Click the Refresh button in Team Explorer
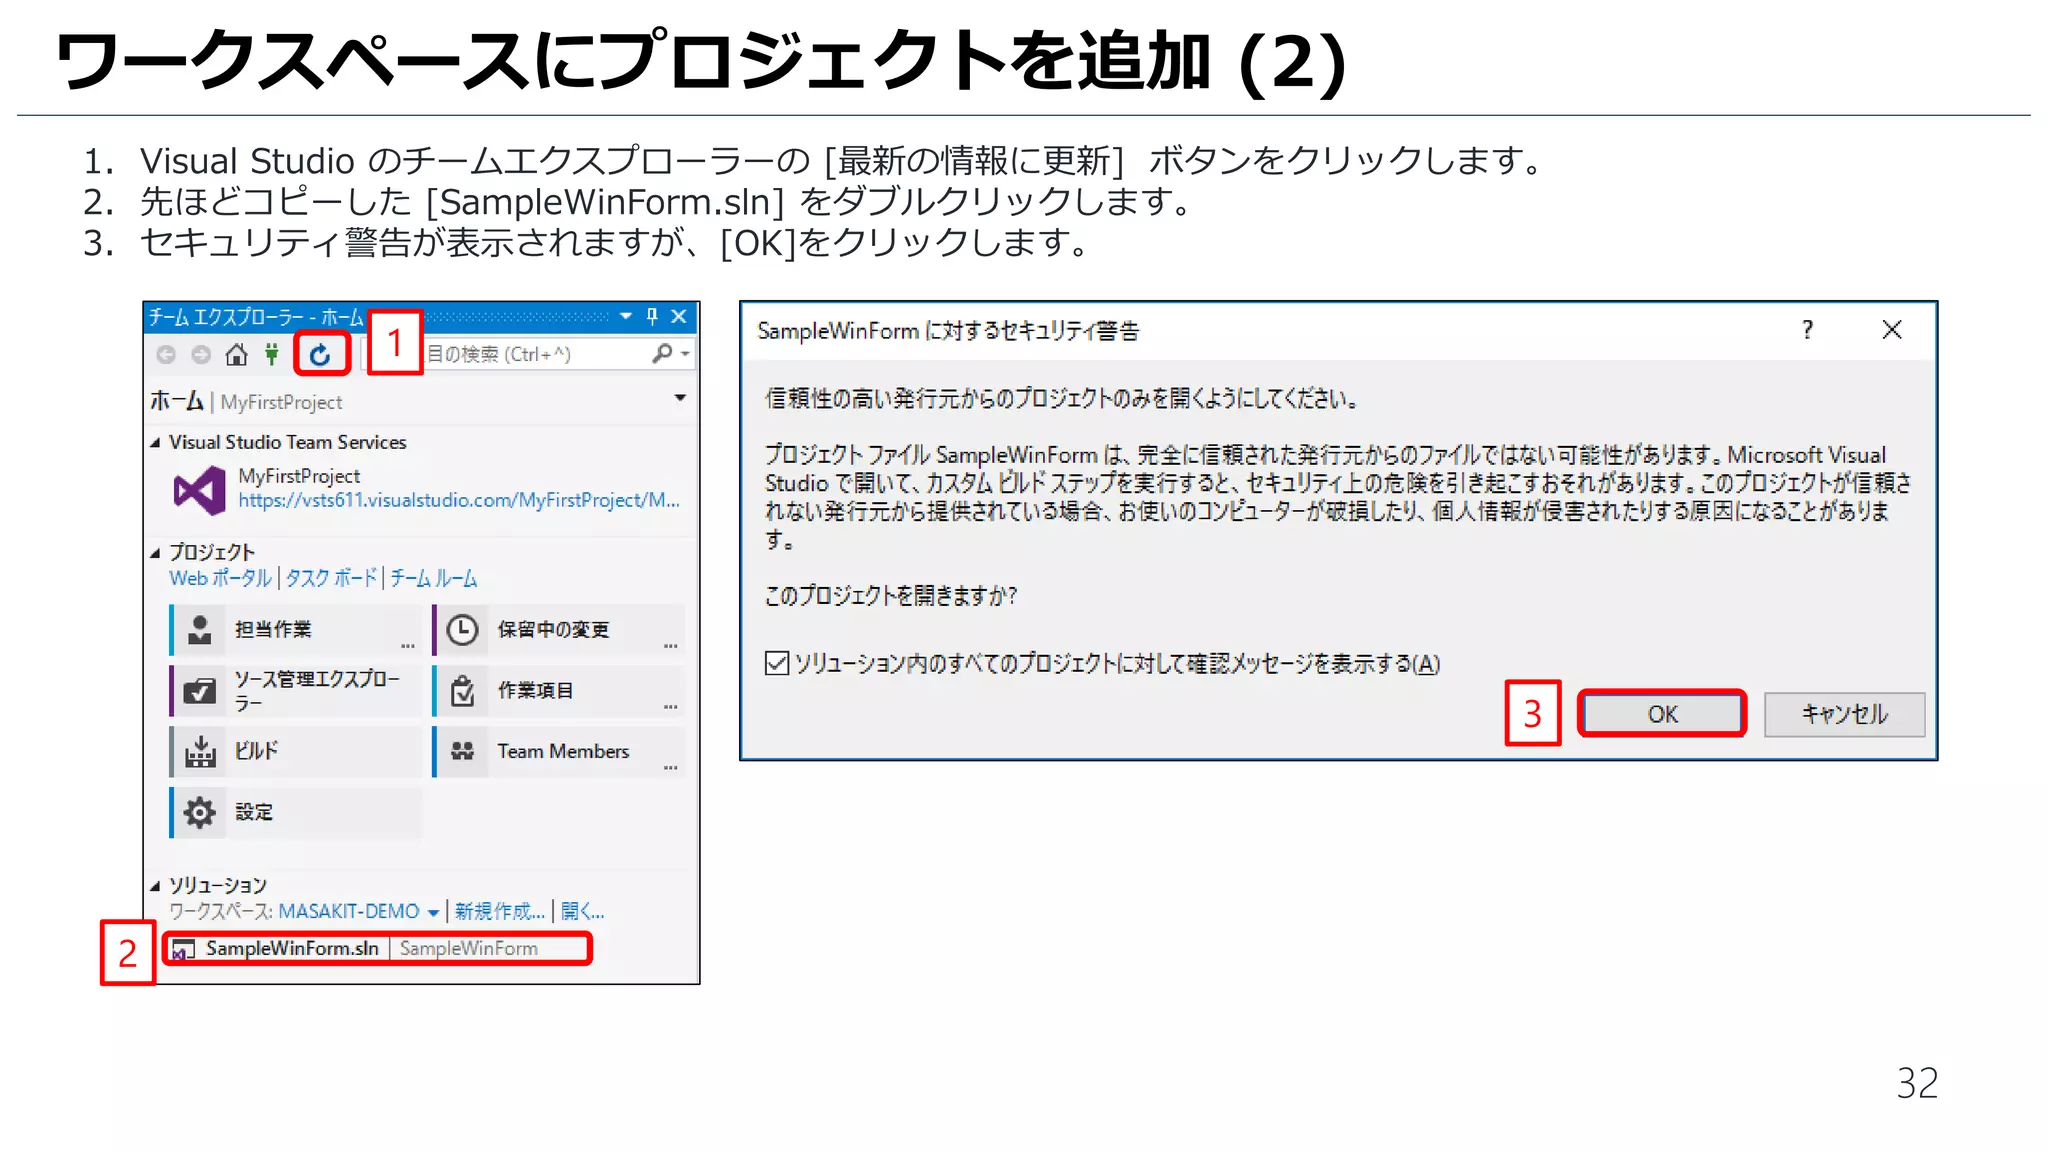The image size is (2048, 1152). [320, 354]
